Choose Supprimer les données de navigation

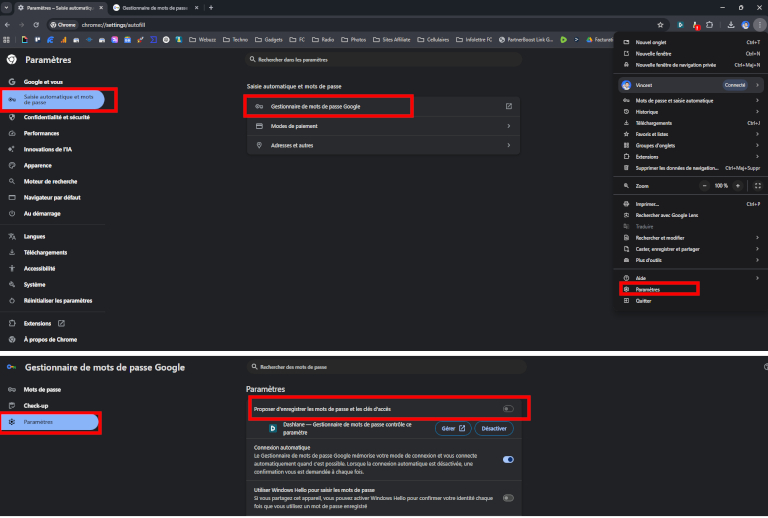(x=691, y=168)
